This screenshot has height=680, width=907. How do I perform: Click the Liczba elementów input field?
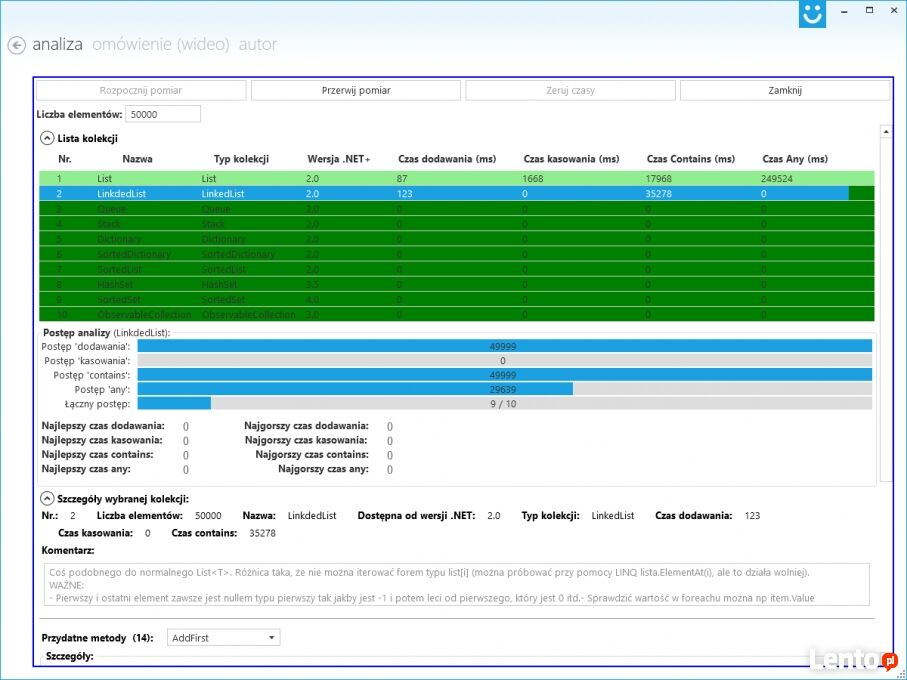coord(163,114)
